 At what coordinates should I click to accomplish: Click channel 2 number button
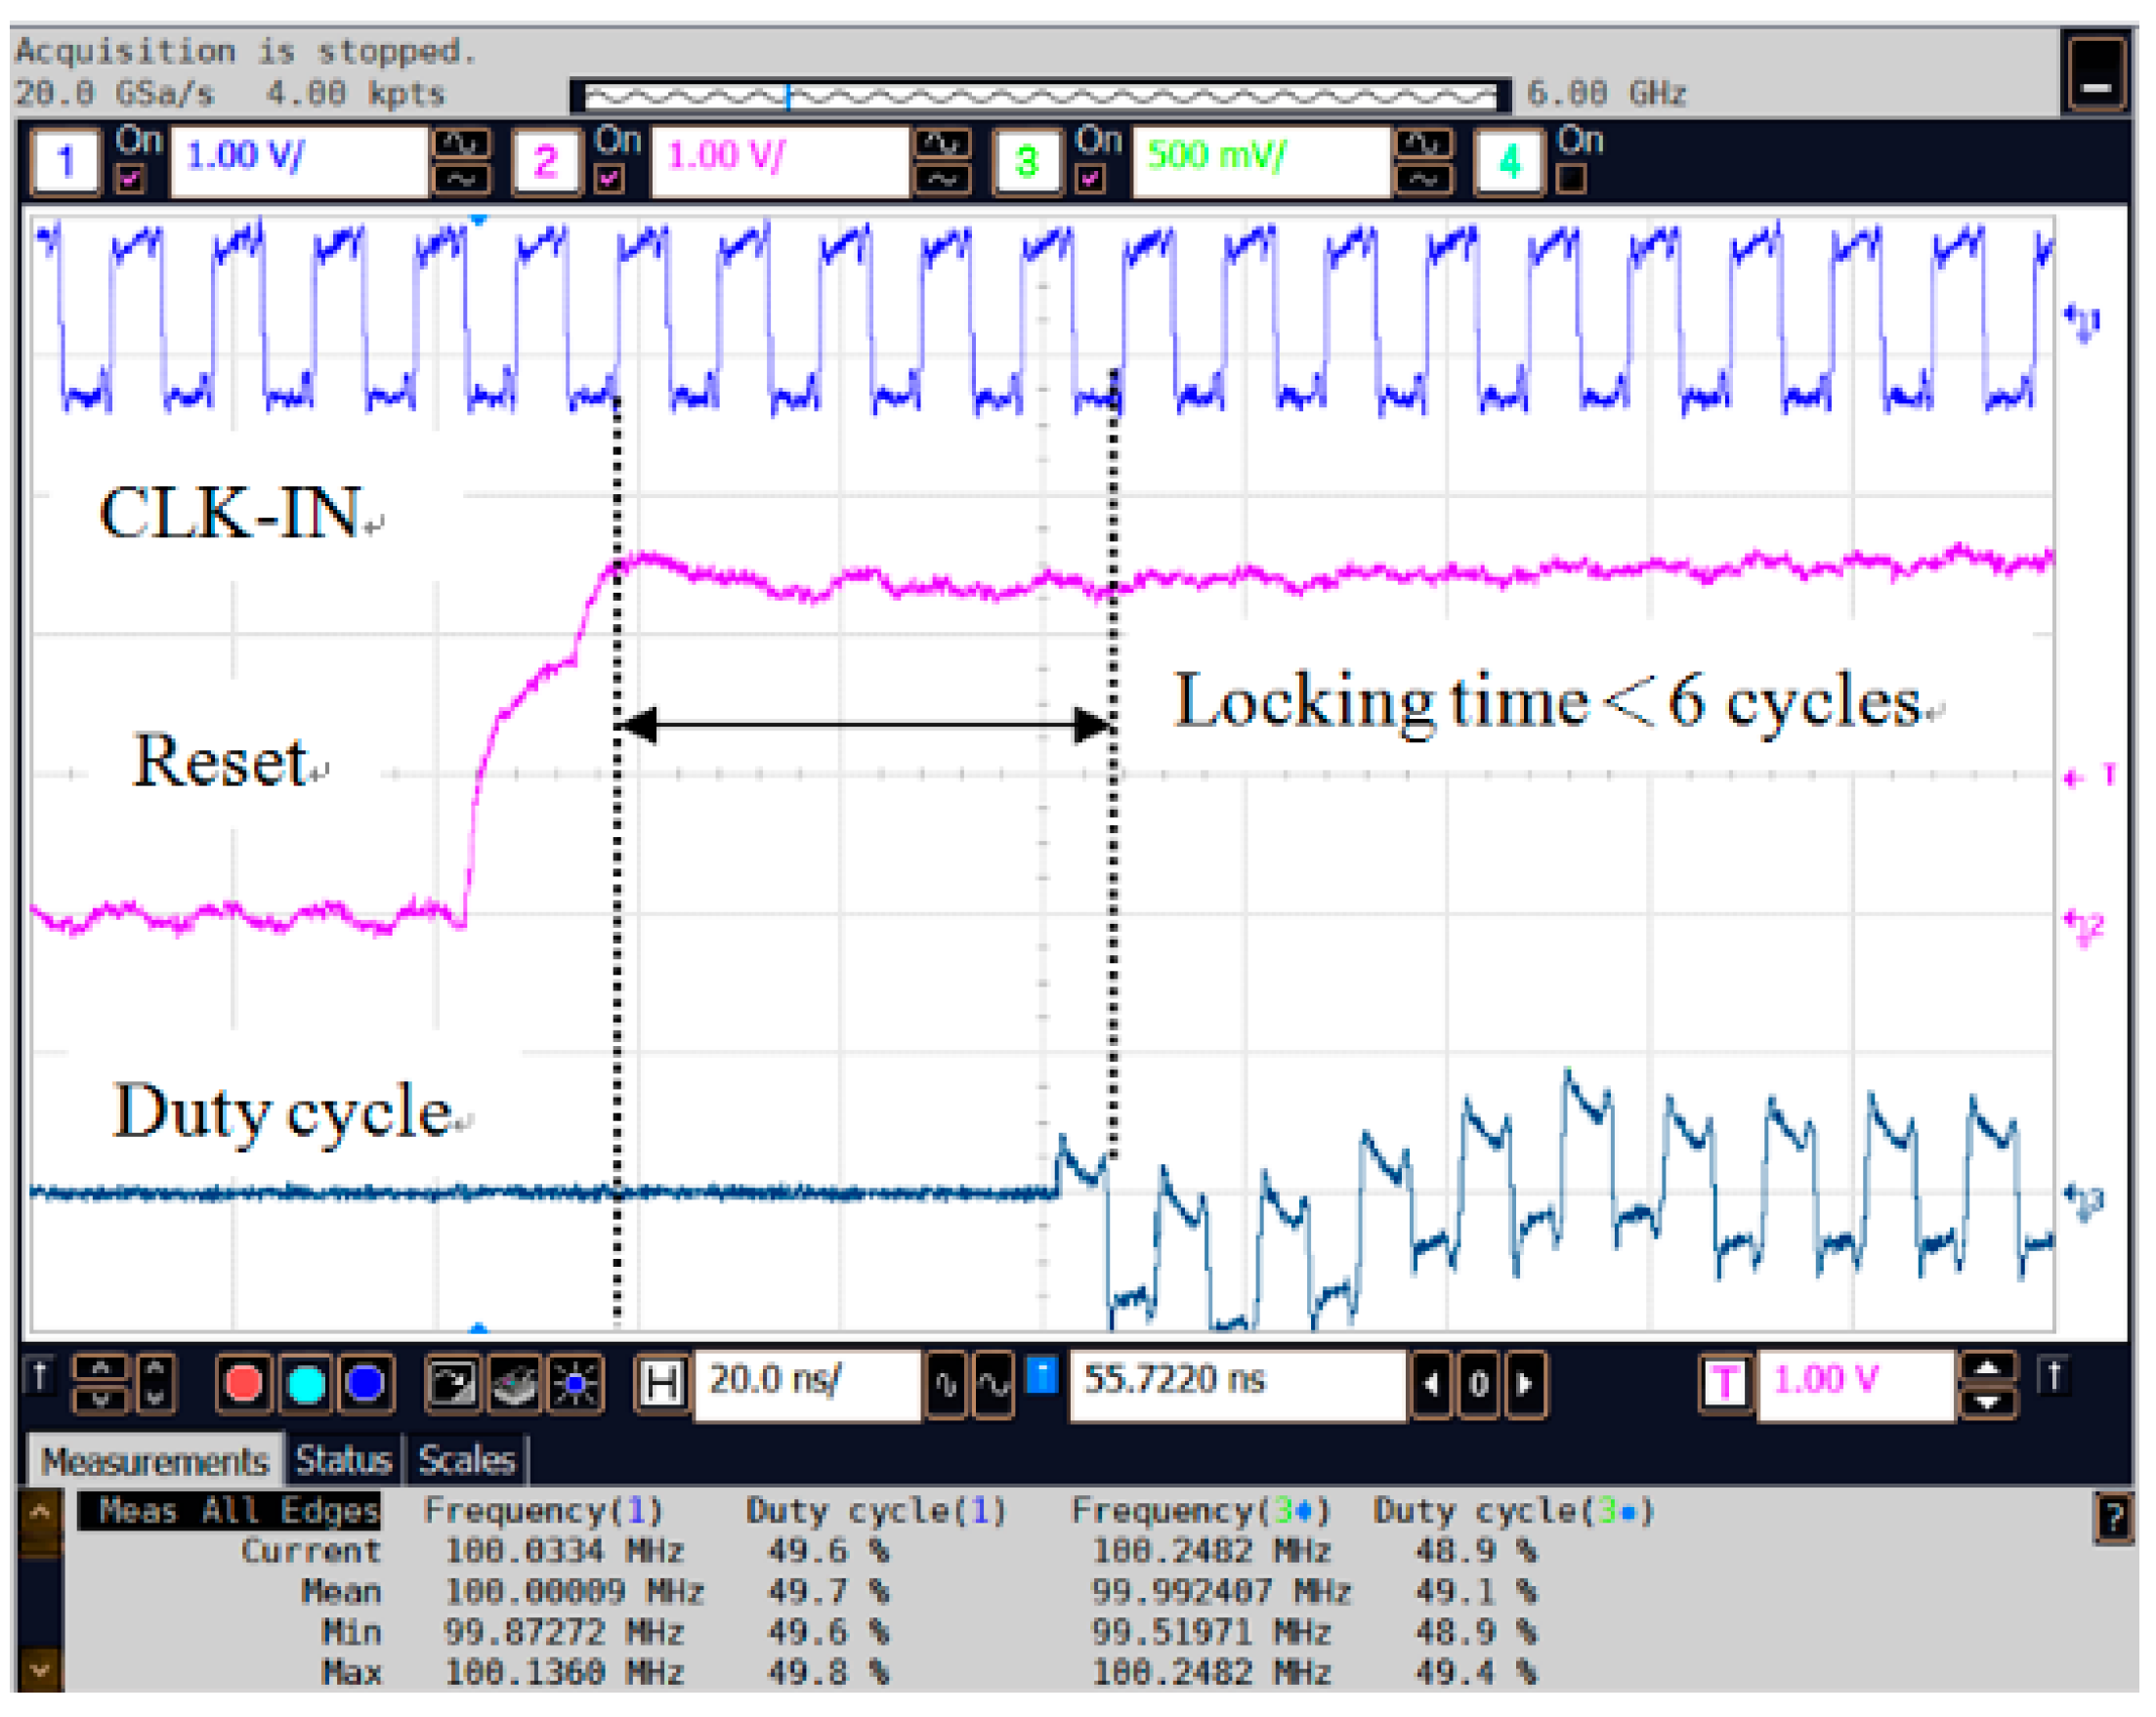[x=546, y=161]
